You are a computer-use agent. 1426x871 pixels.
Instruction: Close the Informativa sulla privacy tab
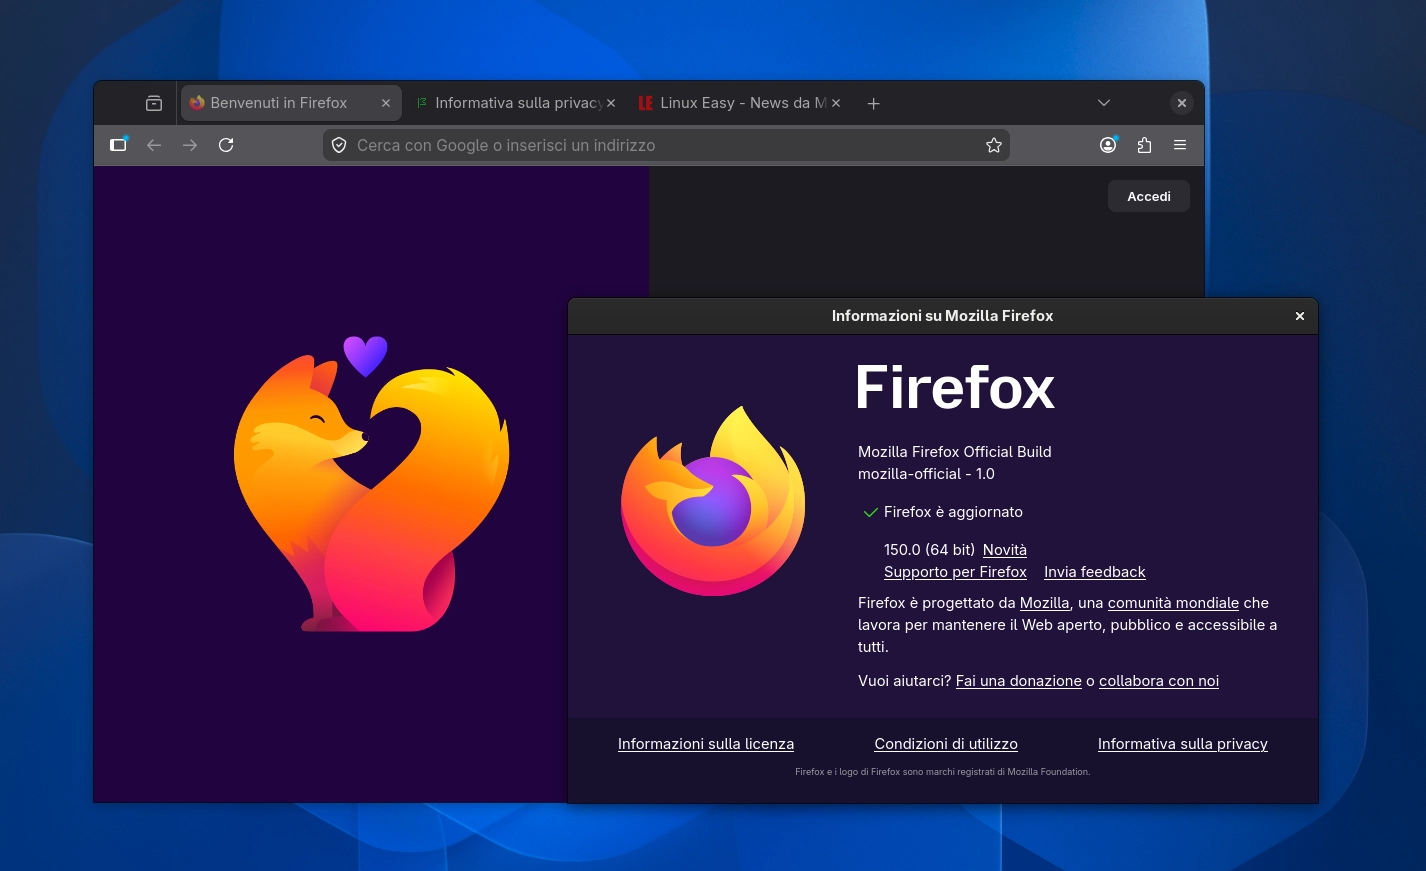click(x=610, y=102)
